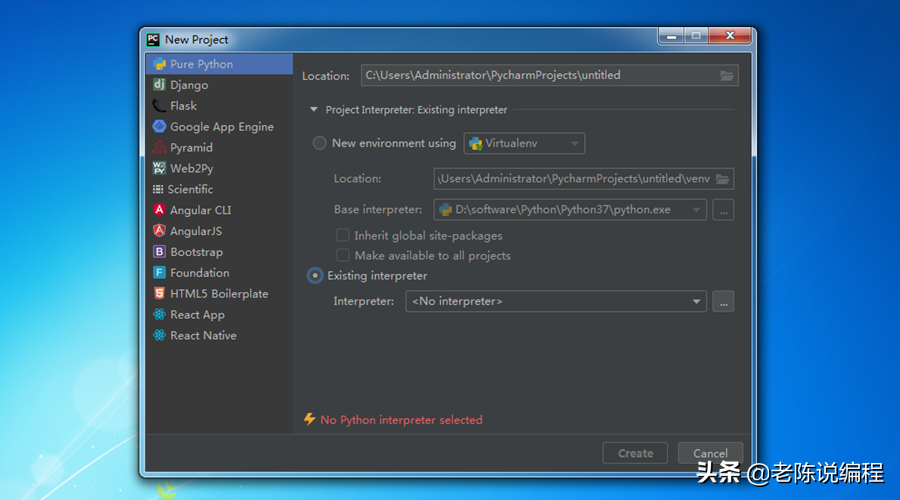Image resolution: width=900 pixels, height=500 pixels.
Task: Select the Angular CLI icon
Action: tap(160, 210)
